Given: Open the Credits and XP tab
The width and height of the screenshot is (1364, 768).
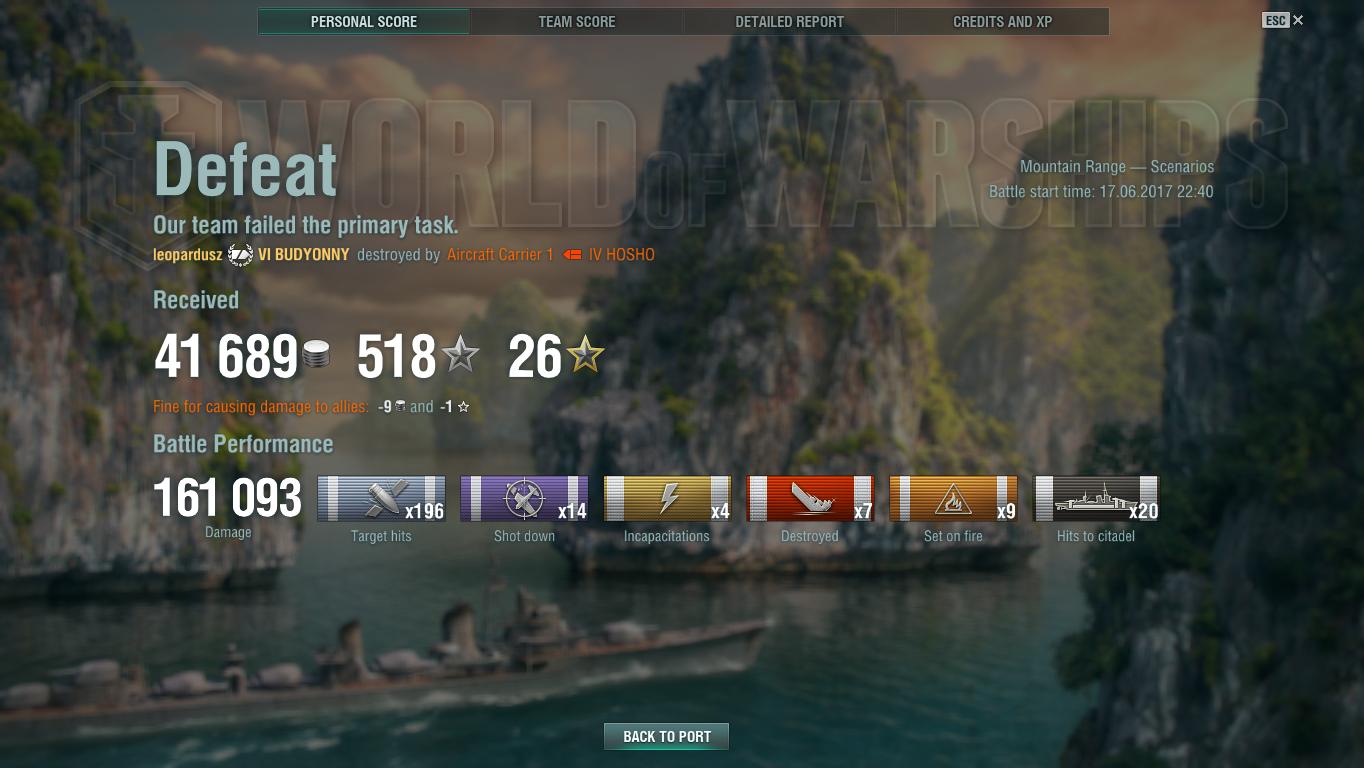Looking at the screenshot, I should [1003, 21].
